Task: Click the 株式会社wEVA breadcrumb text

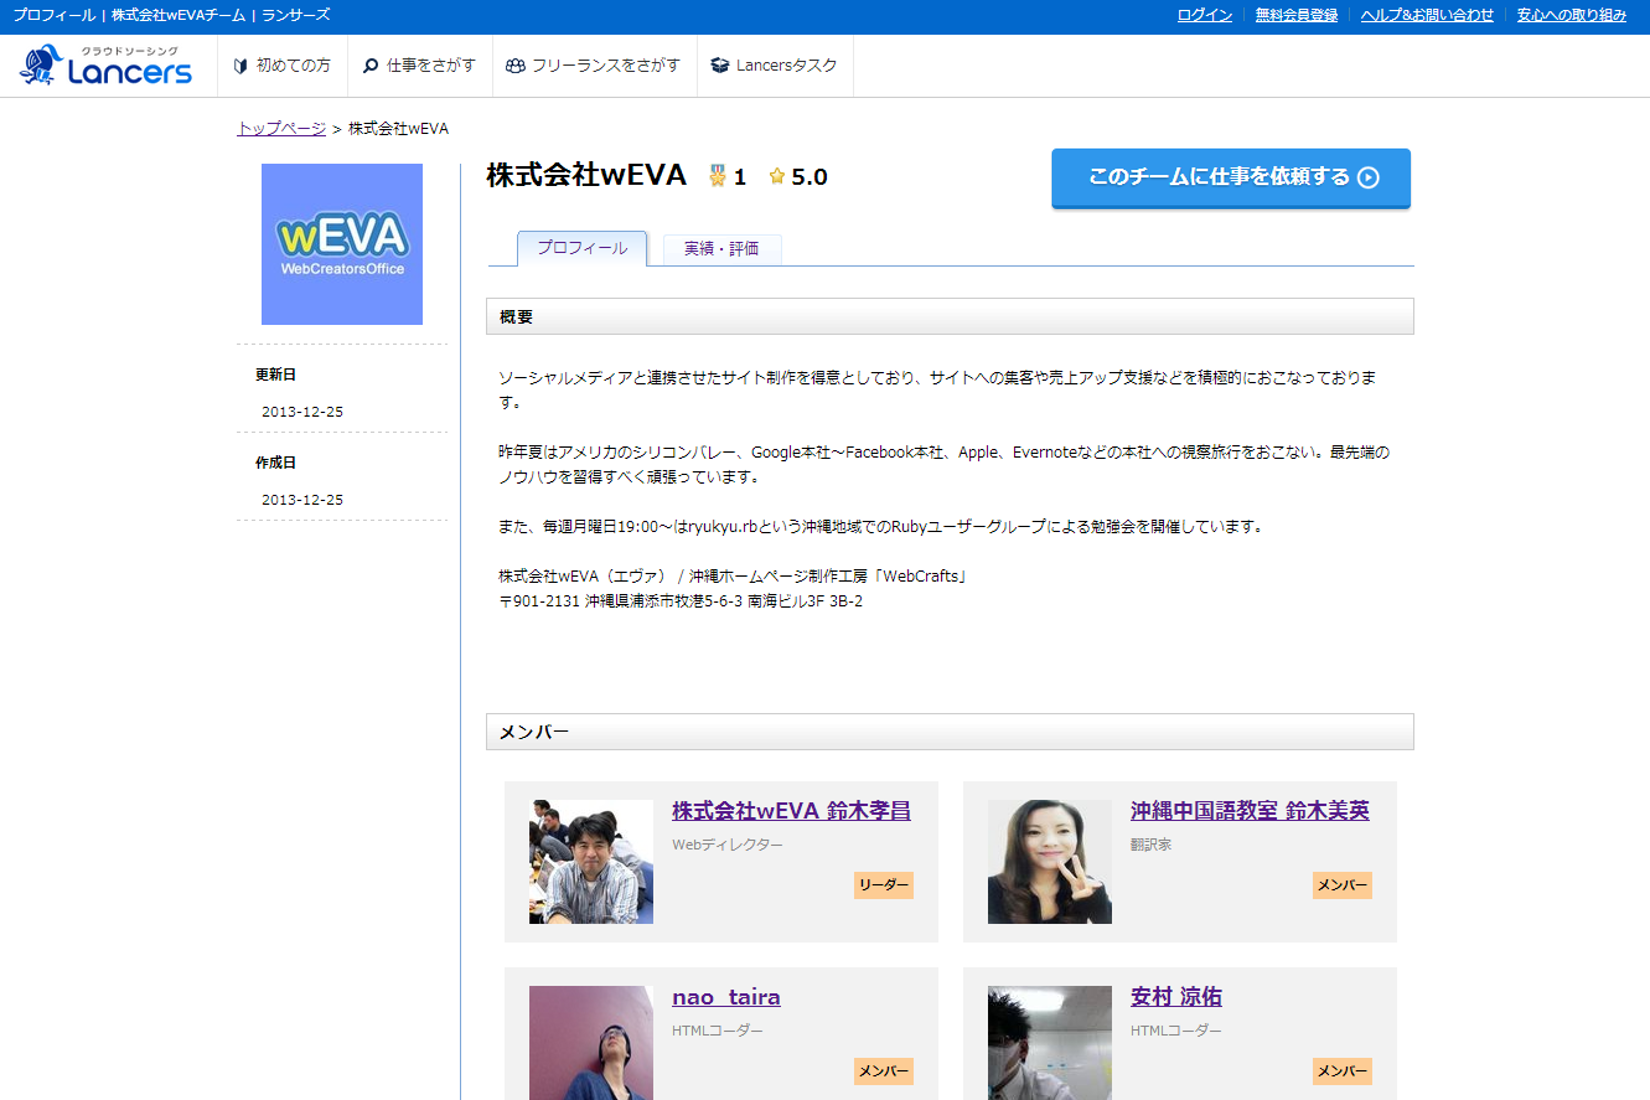Action: 398,128
